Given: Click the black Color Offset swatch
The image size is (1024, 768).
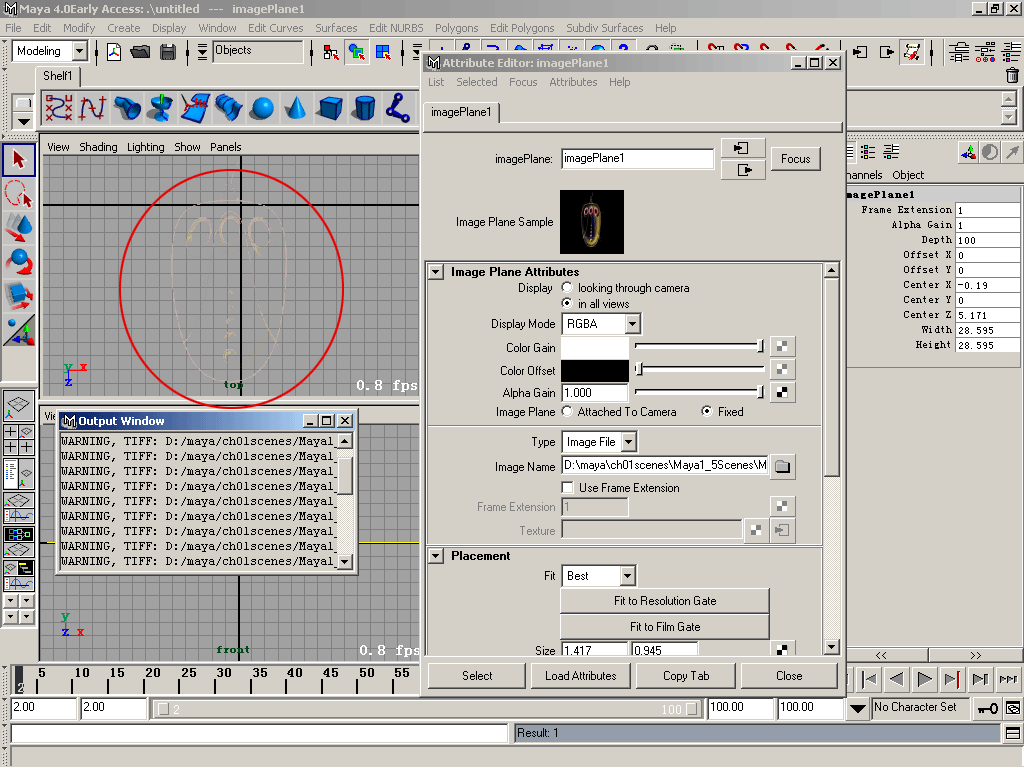Looking at the screenshot, I should coord(595,370).
